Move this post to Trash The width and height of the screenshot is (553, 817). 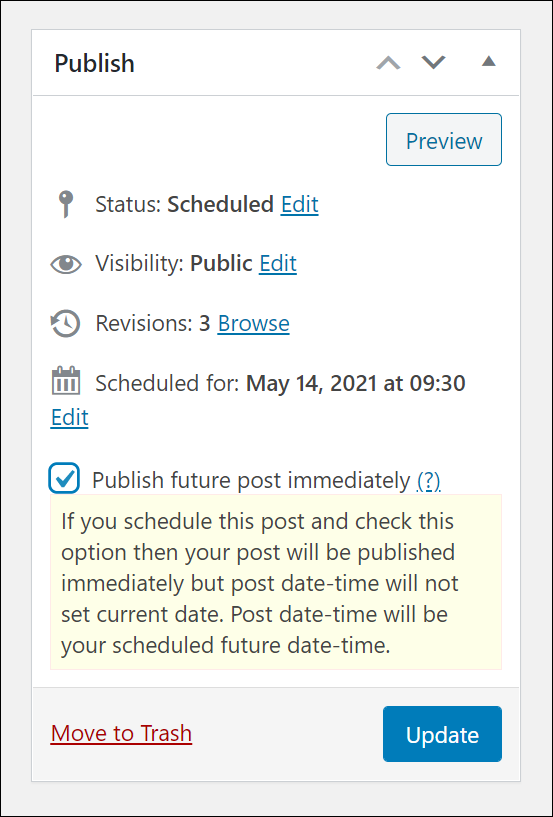click(121, 734)
